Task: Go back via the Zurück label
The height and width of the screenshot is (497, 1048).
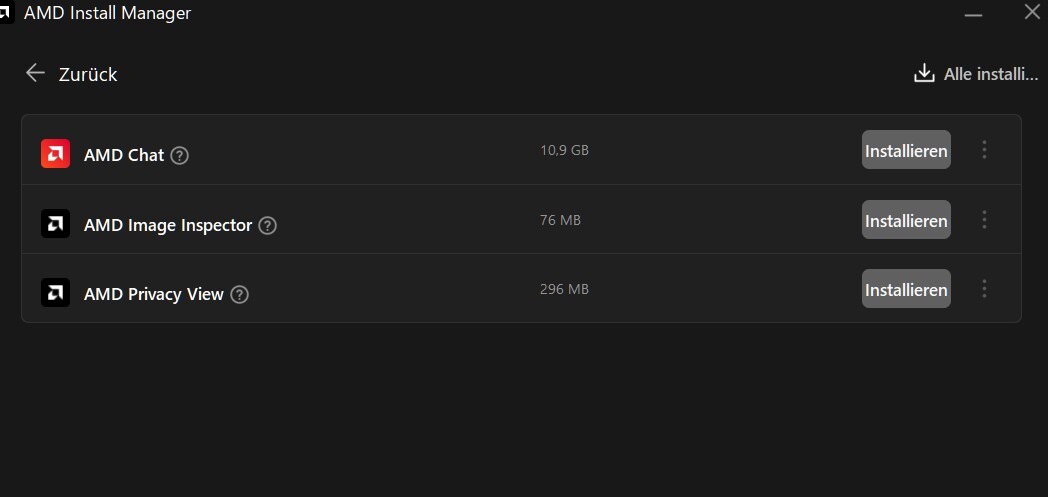Action: click(x=88, y=74)
